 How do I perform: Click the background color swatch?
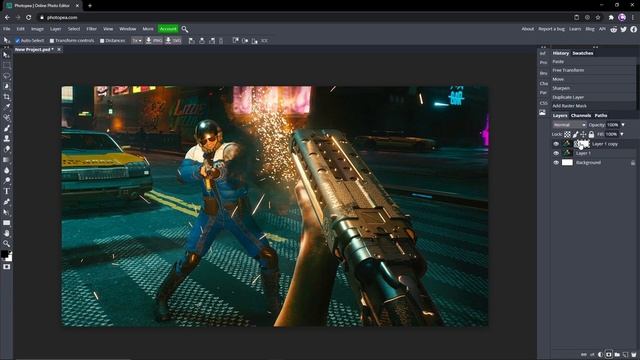click(x=9, y=258)
